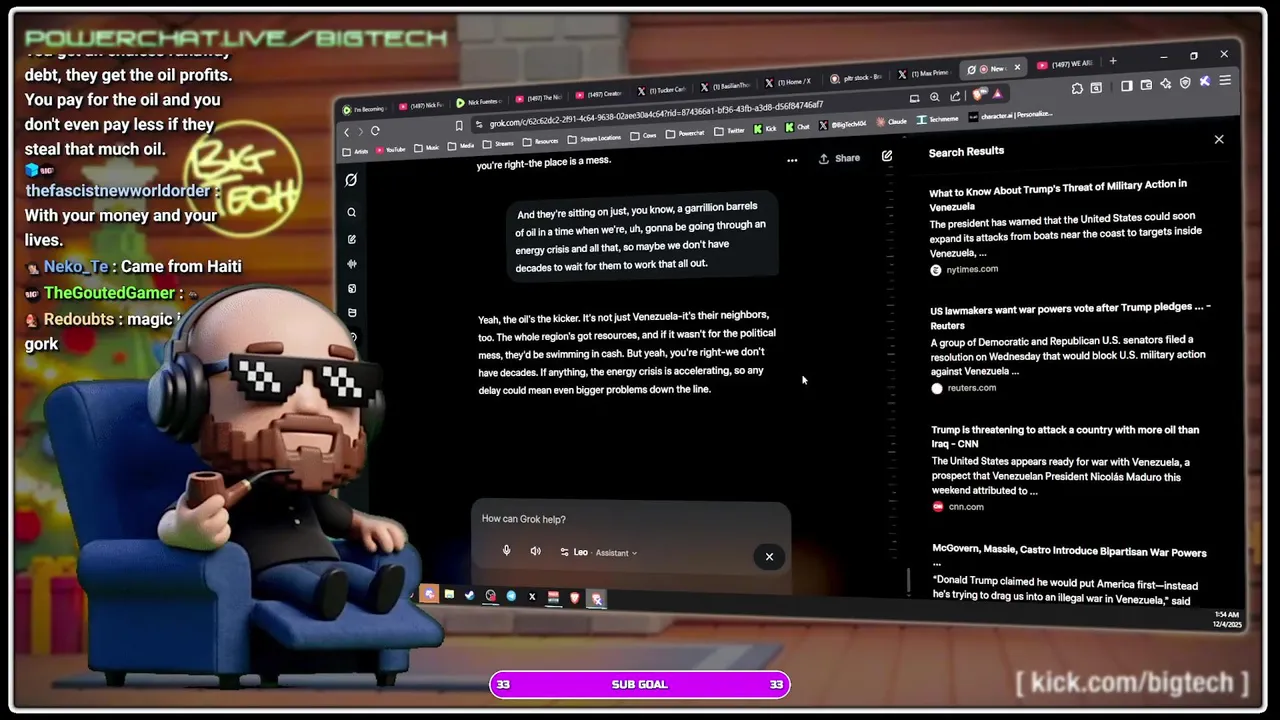Switch to the '(1) Tucker Carl' X tab
Screen dimensions: 1280x720
661,90
